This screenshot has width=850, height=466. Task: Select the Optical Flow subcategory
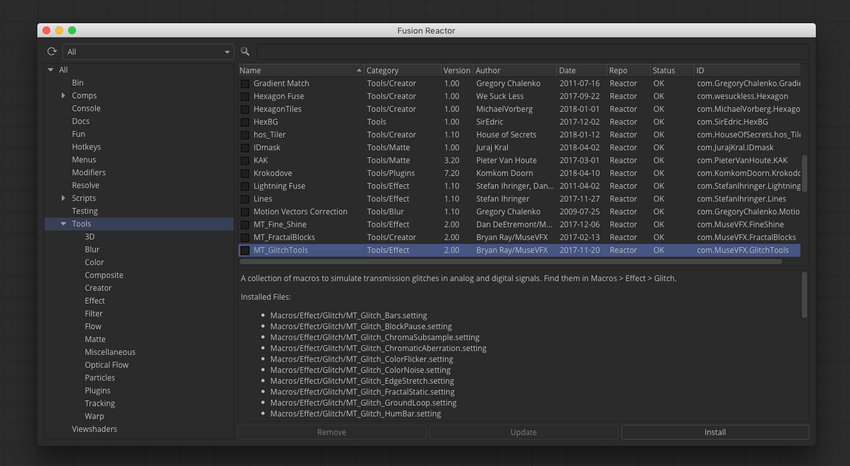pos(107,365)
